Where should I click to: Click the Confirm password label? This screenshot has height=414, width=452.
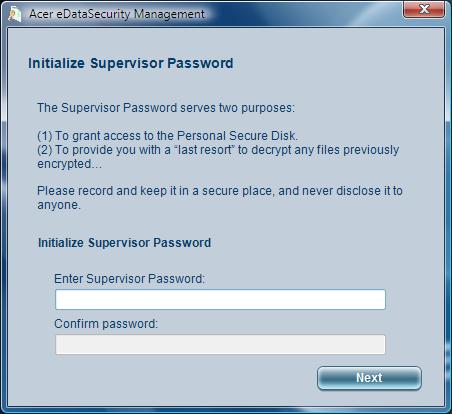tap(106, 324)
